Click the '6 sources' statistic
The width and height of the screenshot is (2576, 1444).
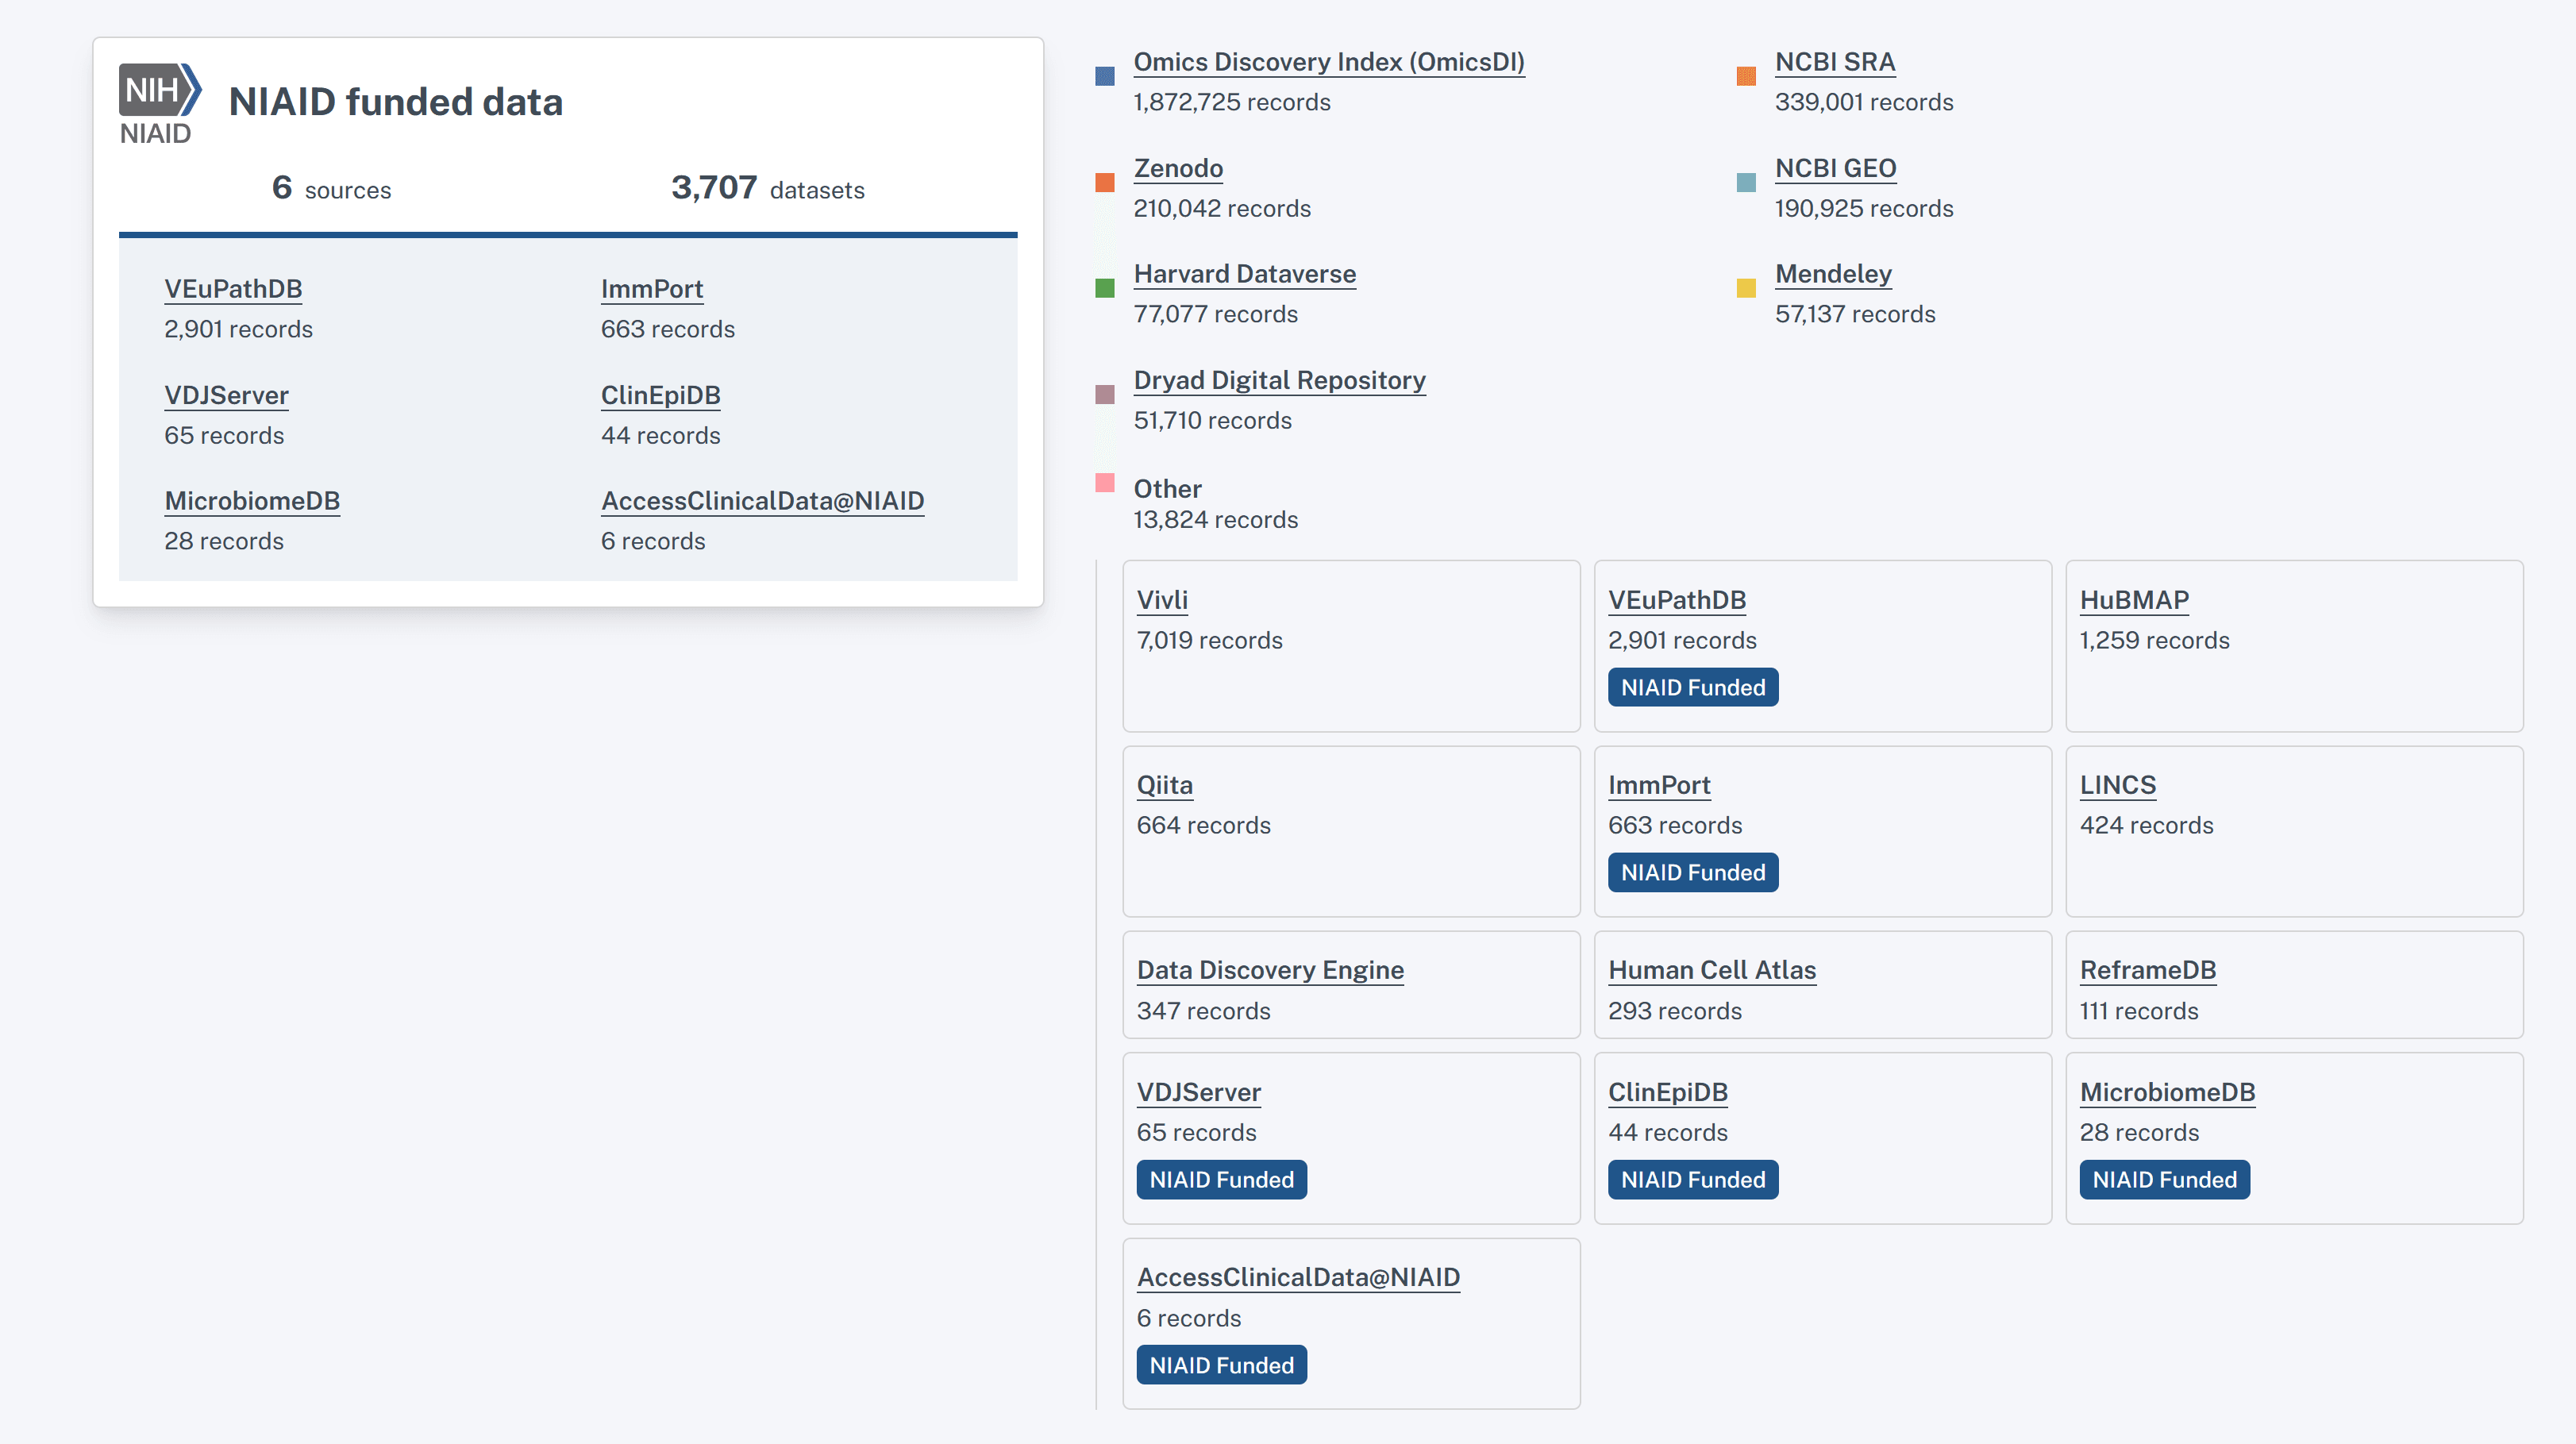click(331, 187)
